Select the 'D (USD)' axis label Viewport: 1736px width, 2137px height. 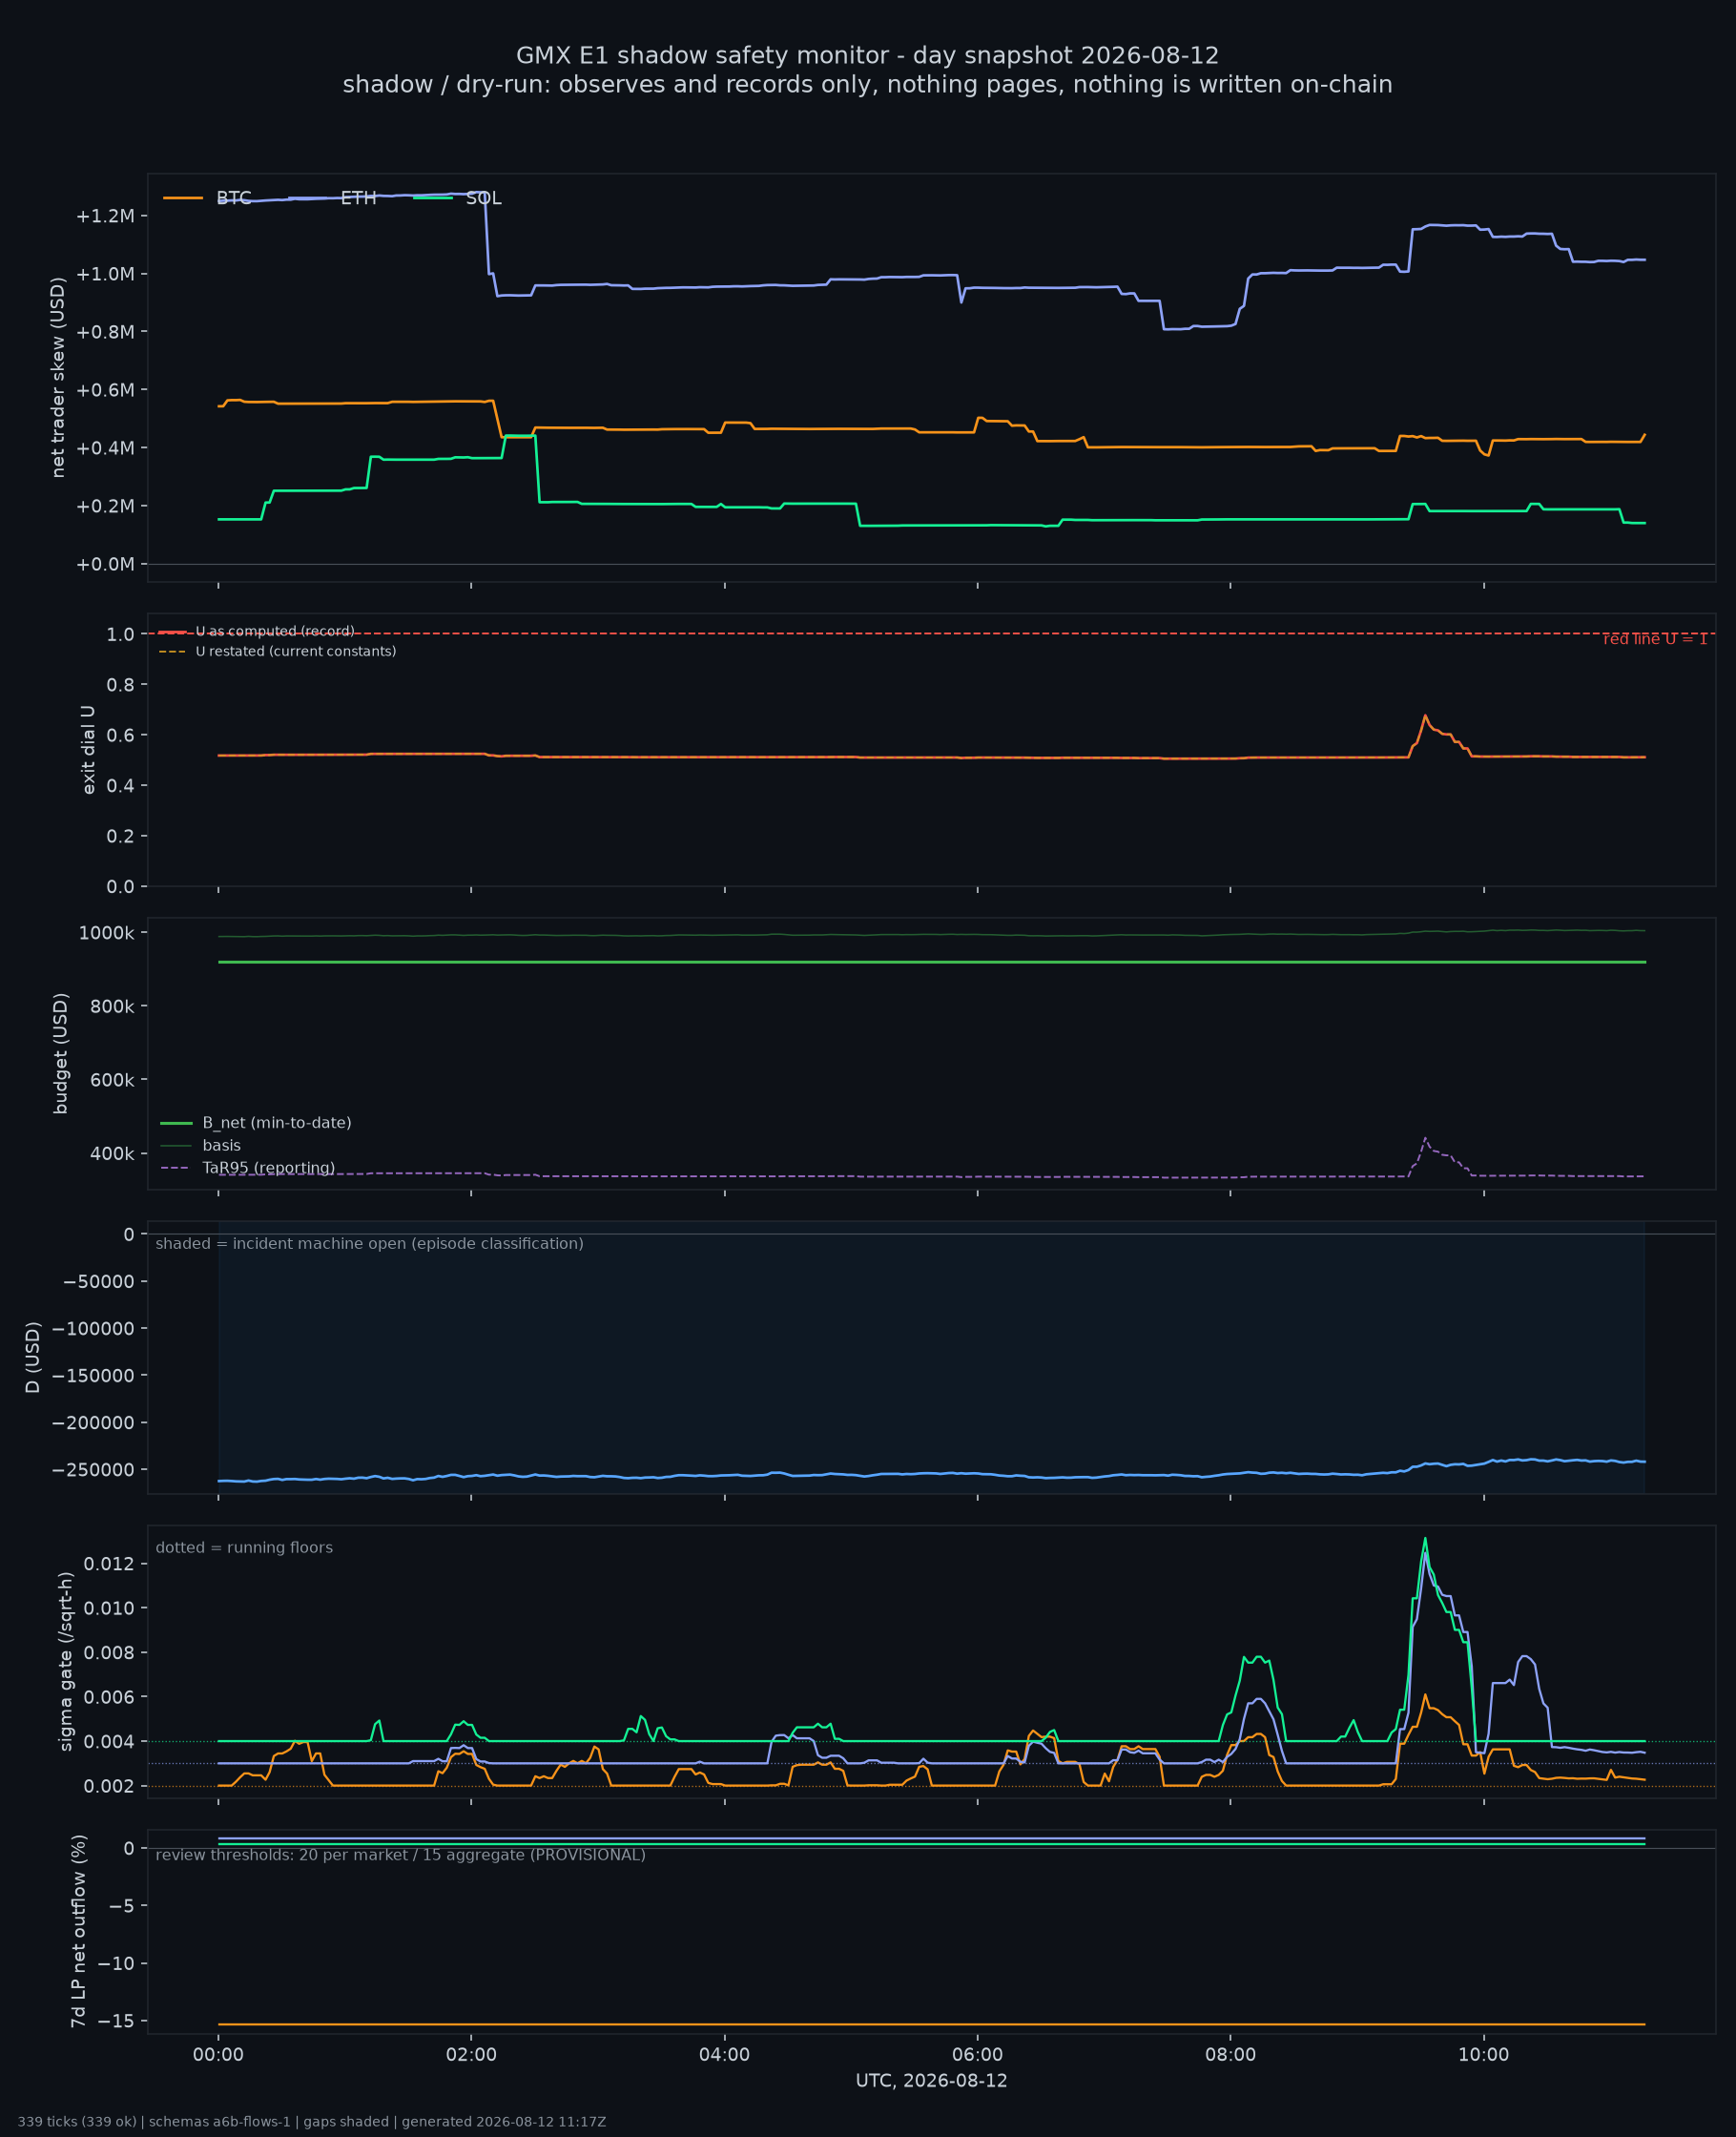(33, 1358)
